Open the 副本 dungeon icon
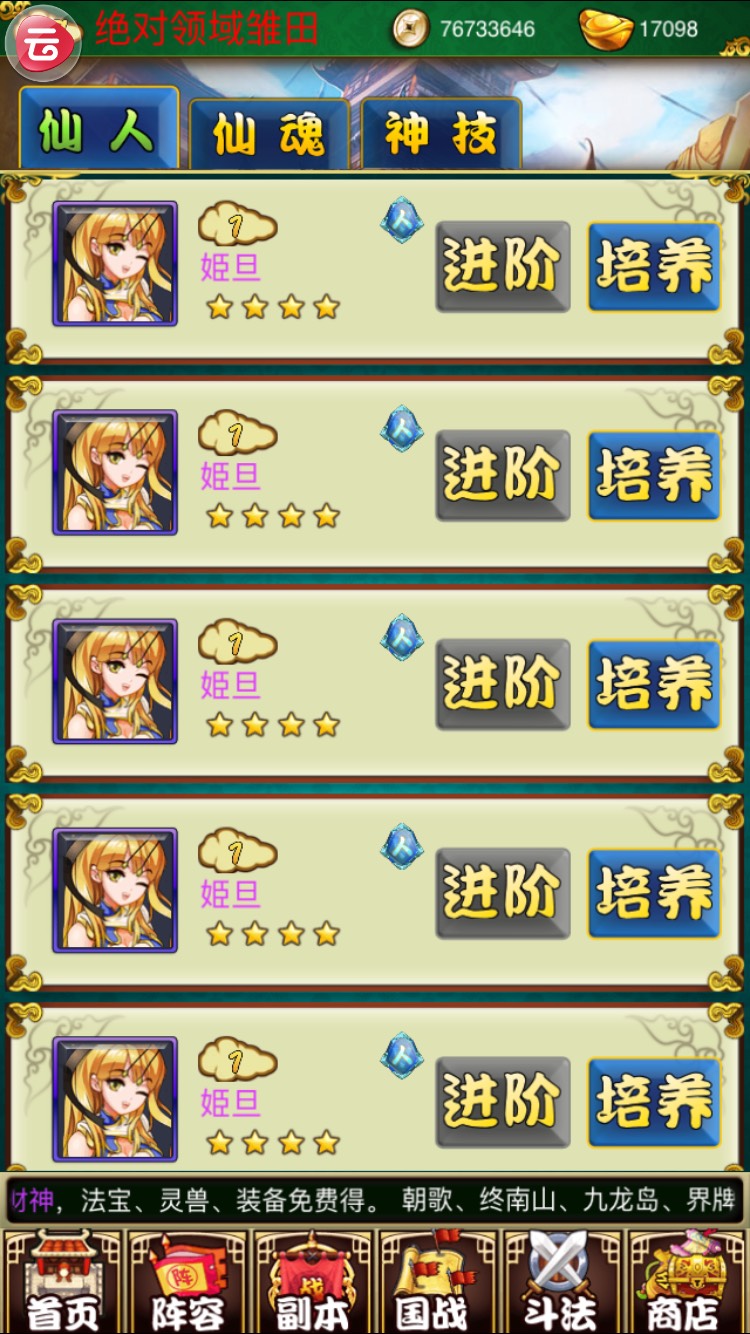The height and width of the screenshot is (1334, 750). point(313,1282)
